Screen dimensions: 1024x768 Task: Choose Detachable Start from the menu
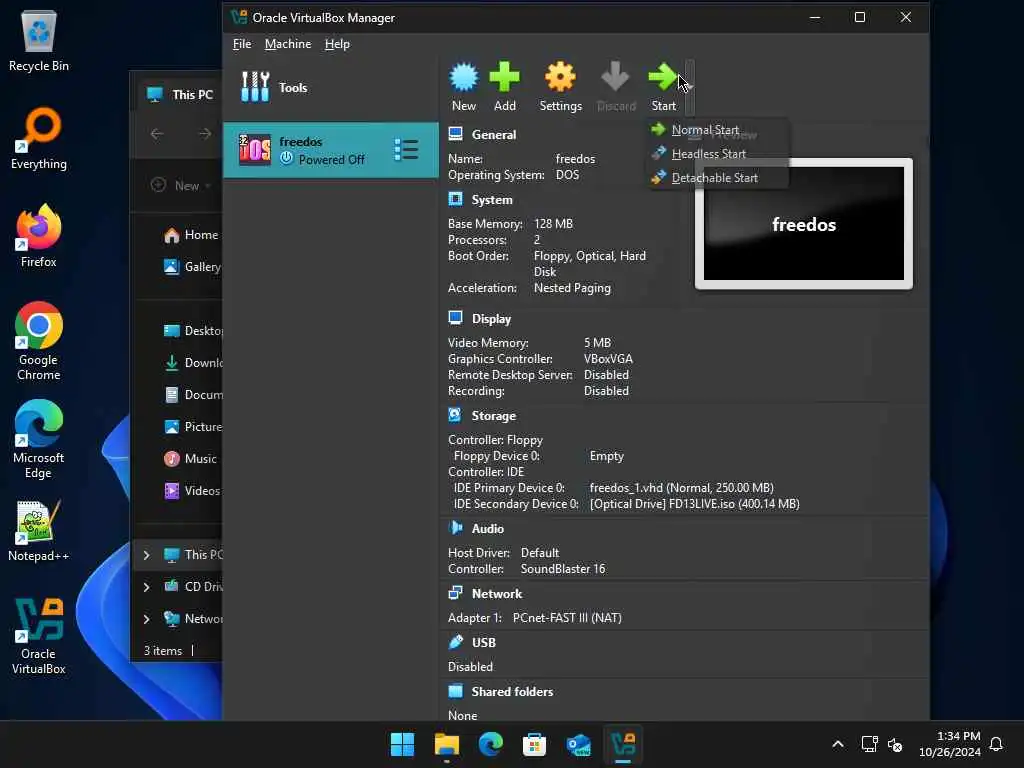714,178
